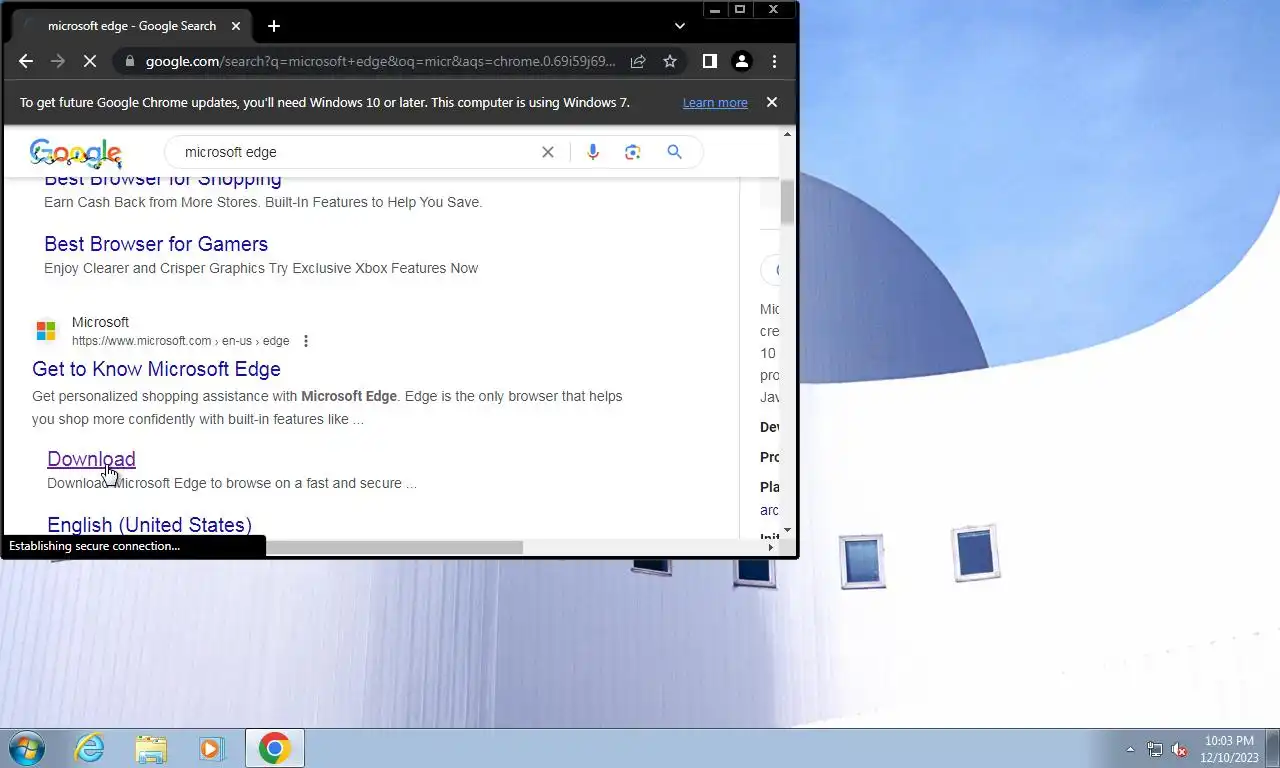The height and width of the screenshot is (768, 1280).
Task: Share this page icon in address bar
Action: point(638,61)
